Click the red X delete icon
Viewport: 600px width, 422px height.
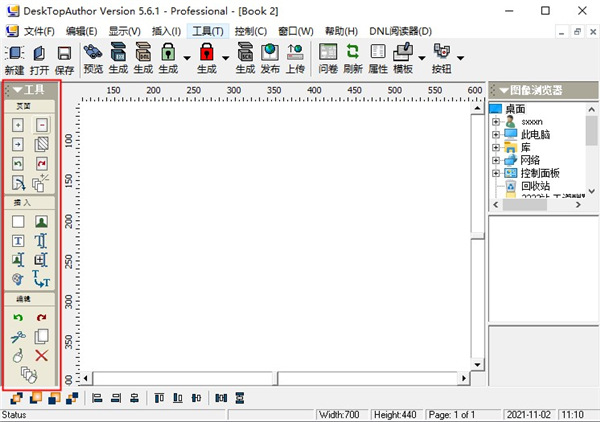click(x=41, y=355)
